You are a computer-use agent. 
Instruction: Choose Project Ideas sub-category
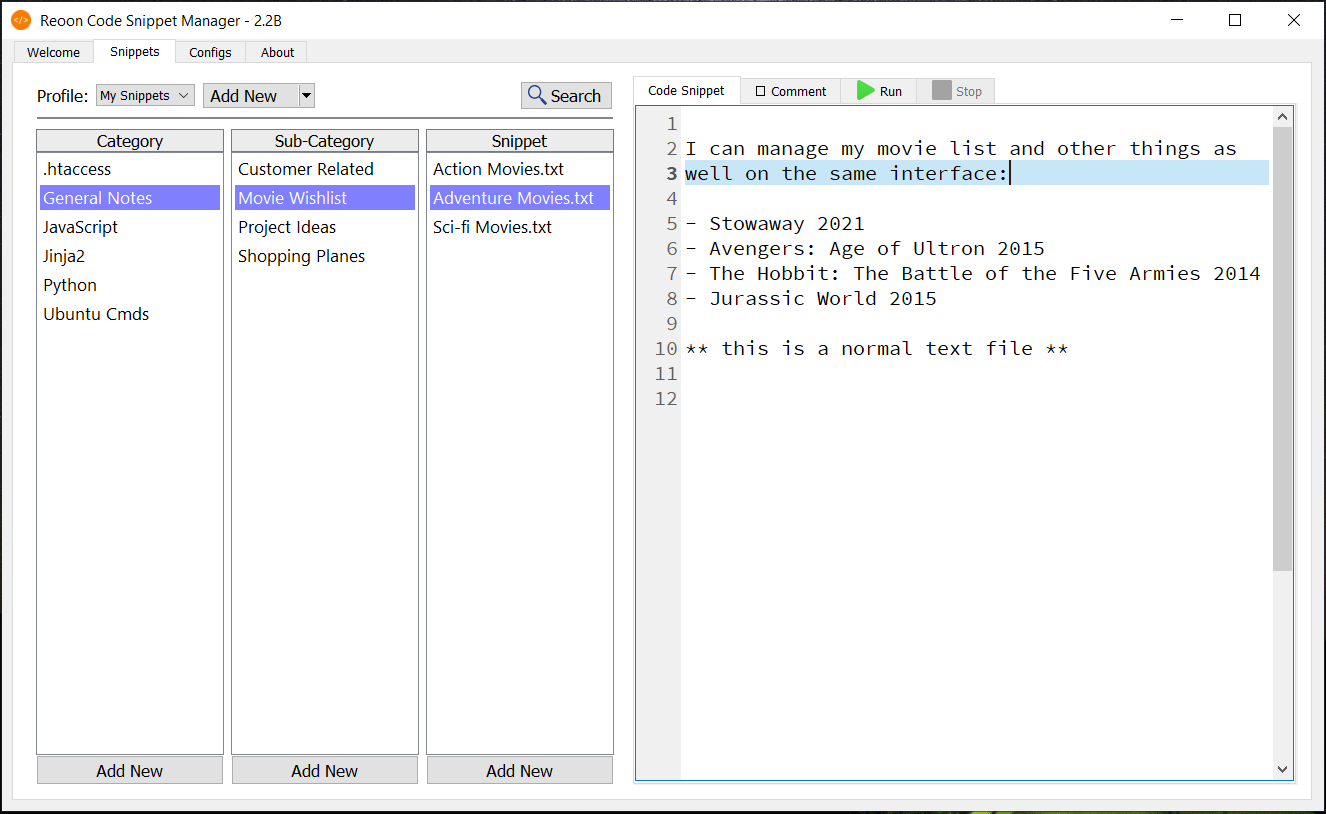tap(287, 227)
